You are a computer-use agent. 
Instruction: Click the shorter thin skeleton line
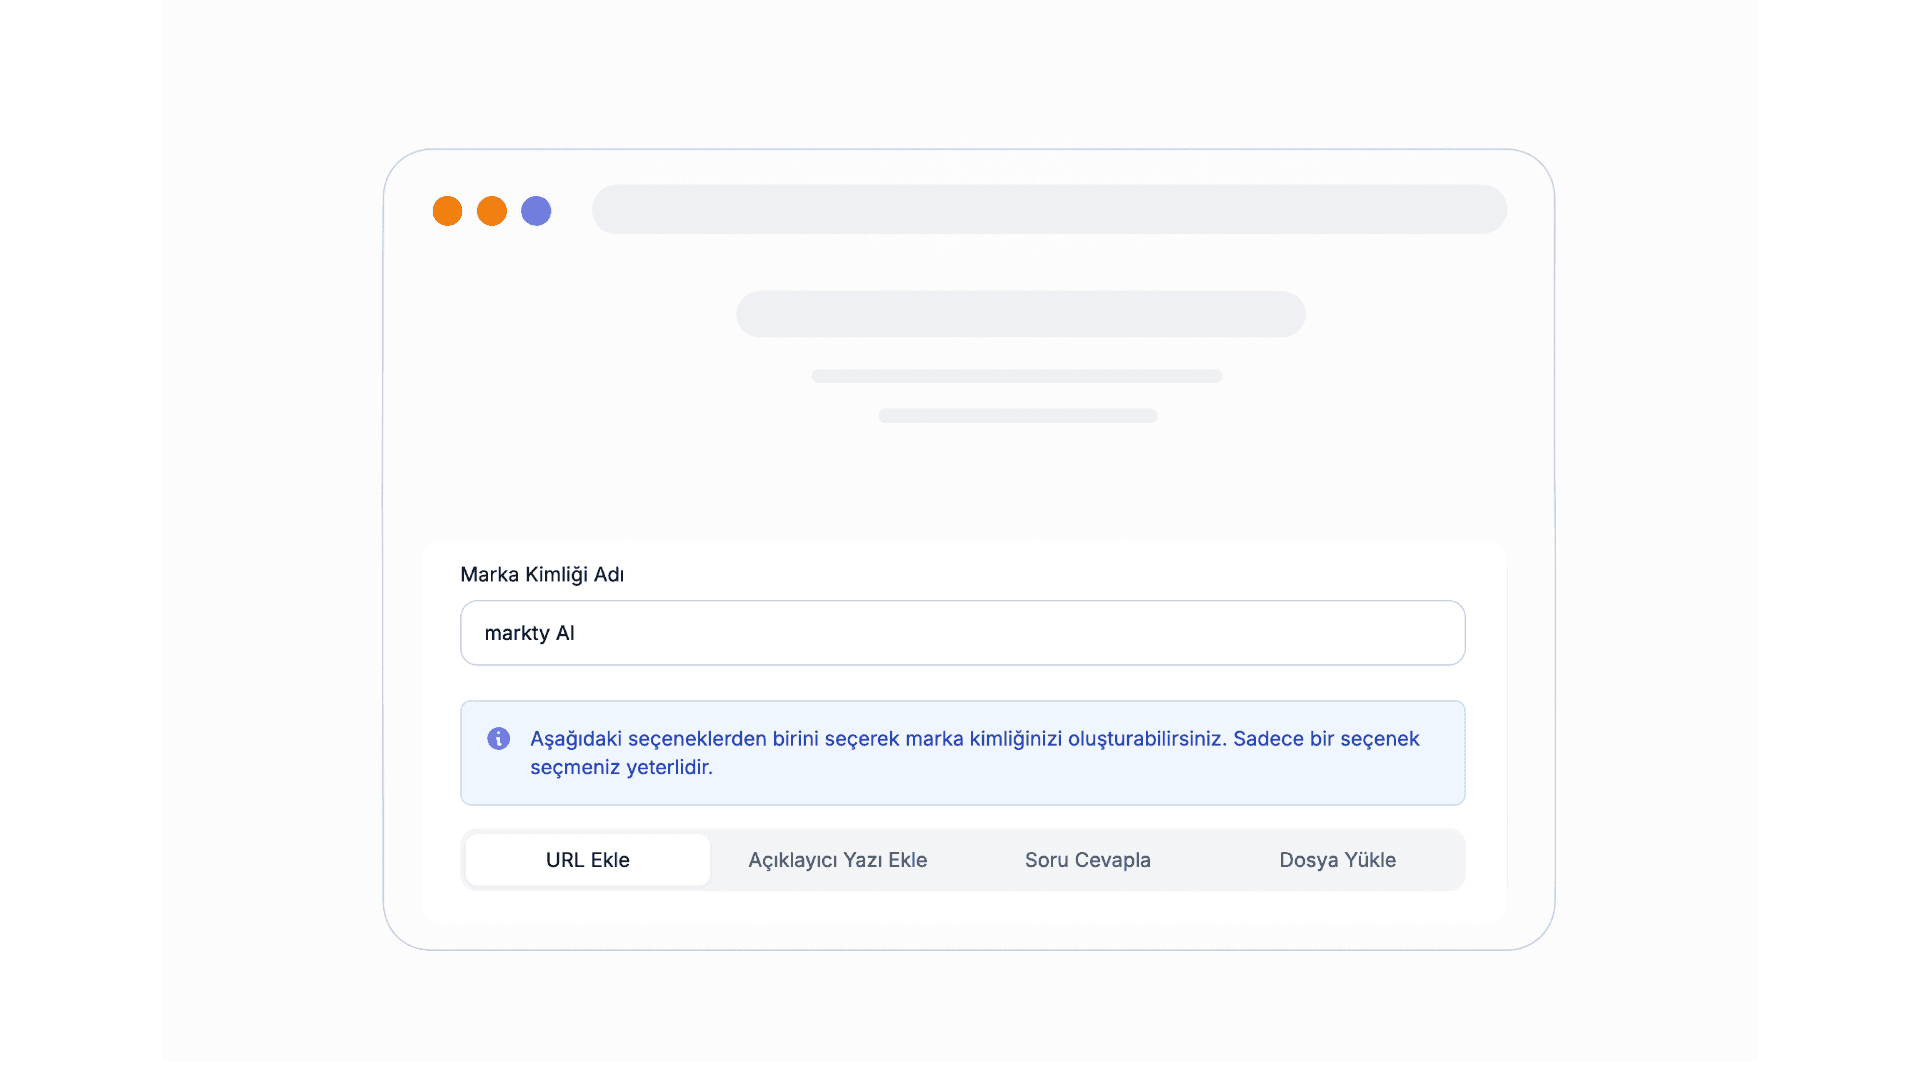(x=1017, y=416)
